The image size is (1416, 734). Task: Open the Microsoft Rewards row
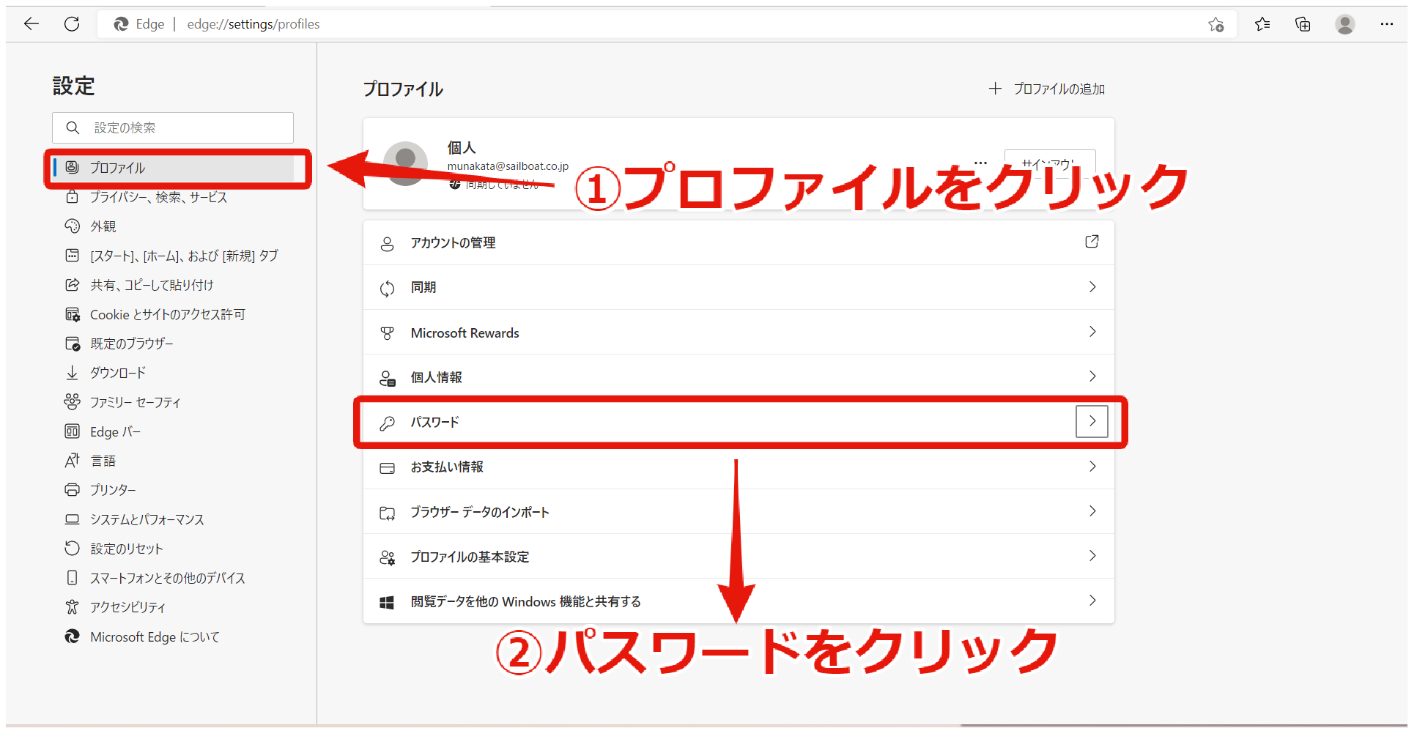point(738,332)
